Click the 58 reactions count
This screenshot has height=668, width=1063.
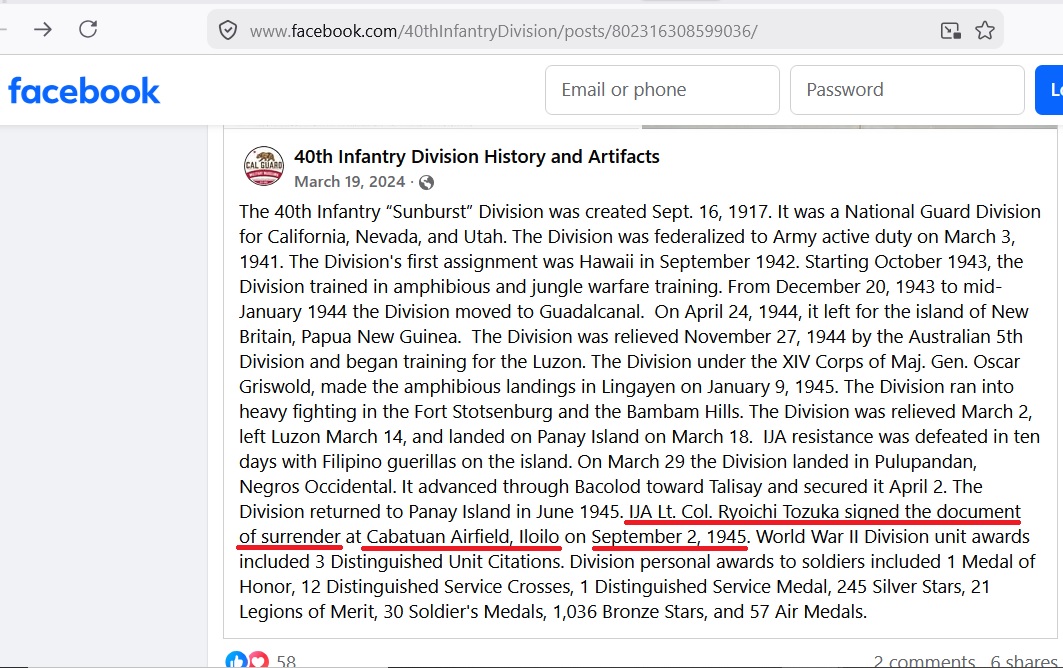[286, 661]
